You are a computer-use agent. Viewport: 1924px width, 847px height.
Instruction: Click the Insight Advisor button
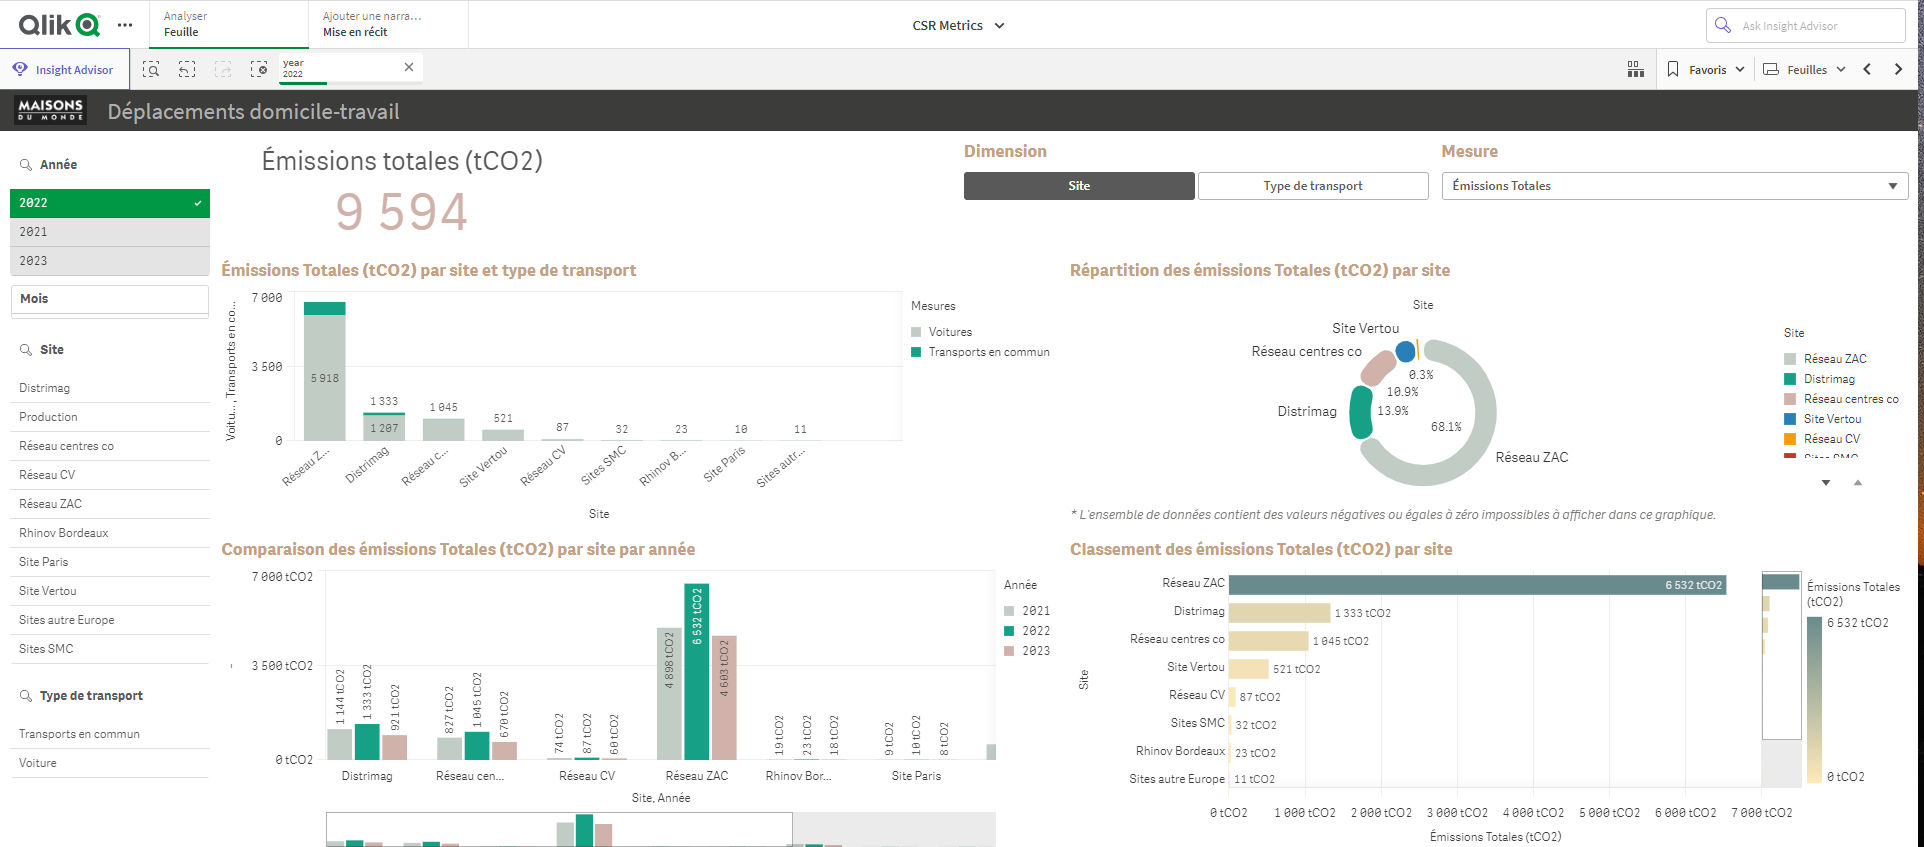(63, 69)
